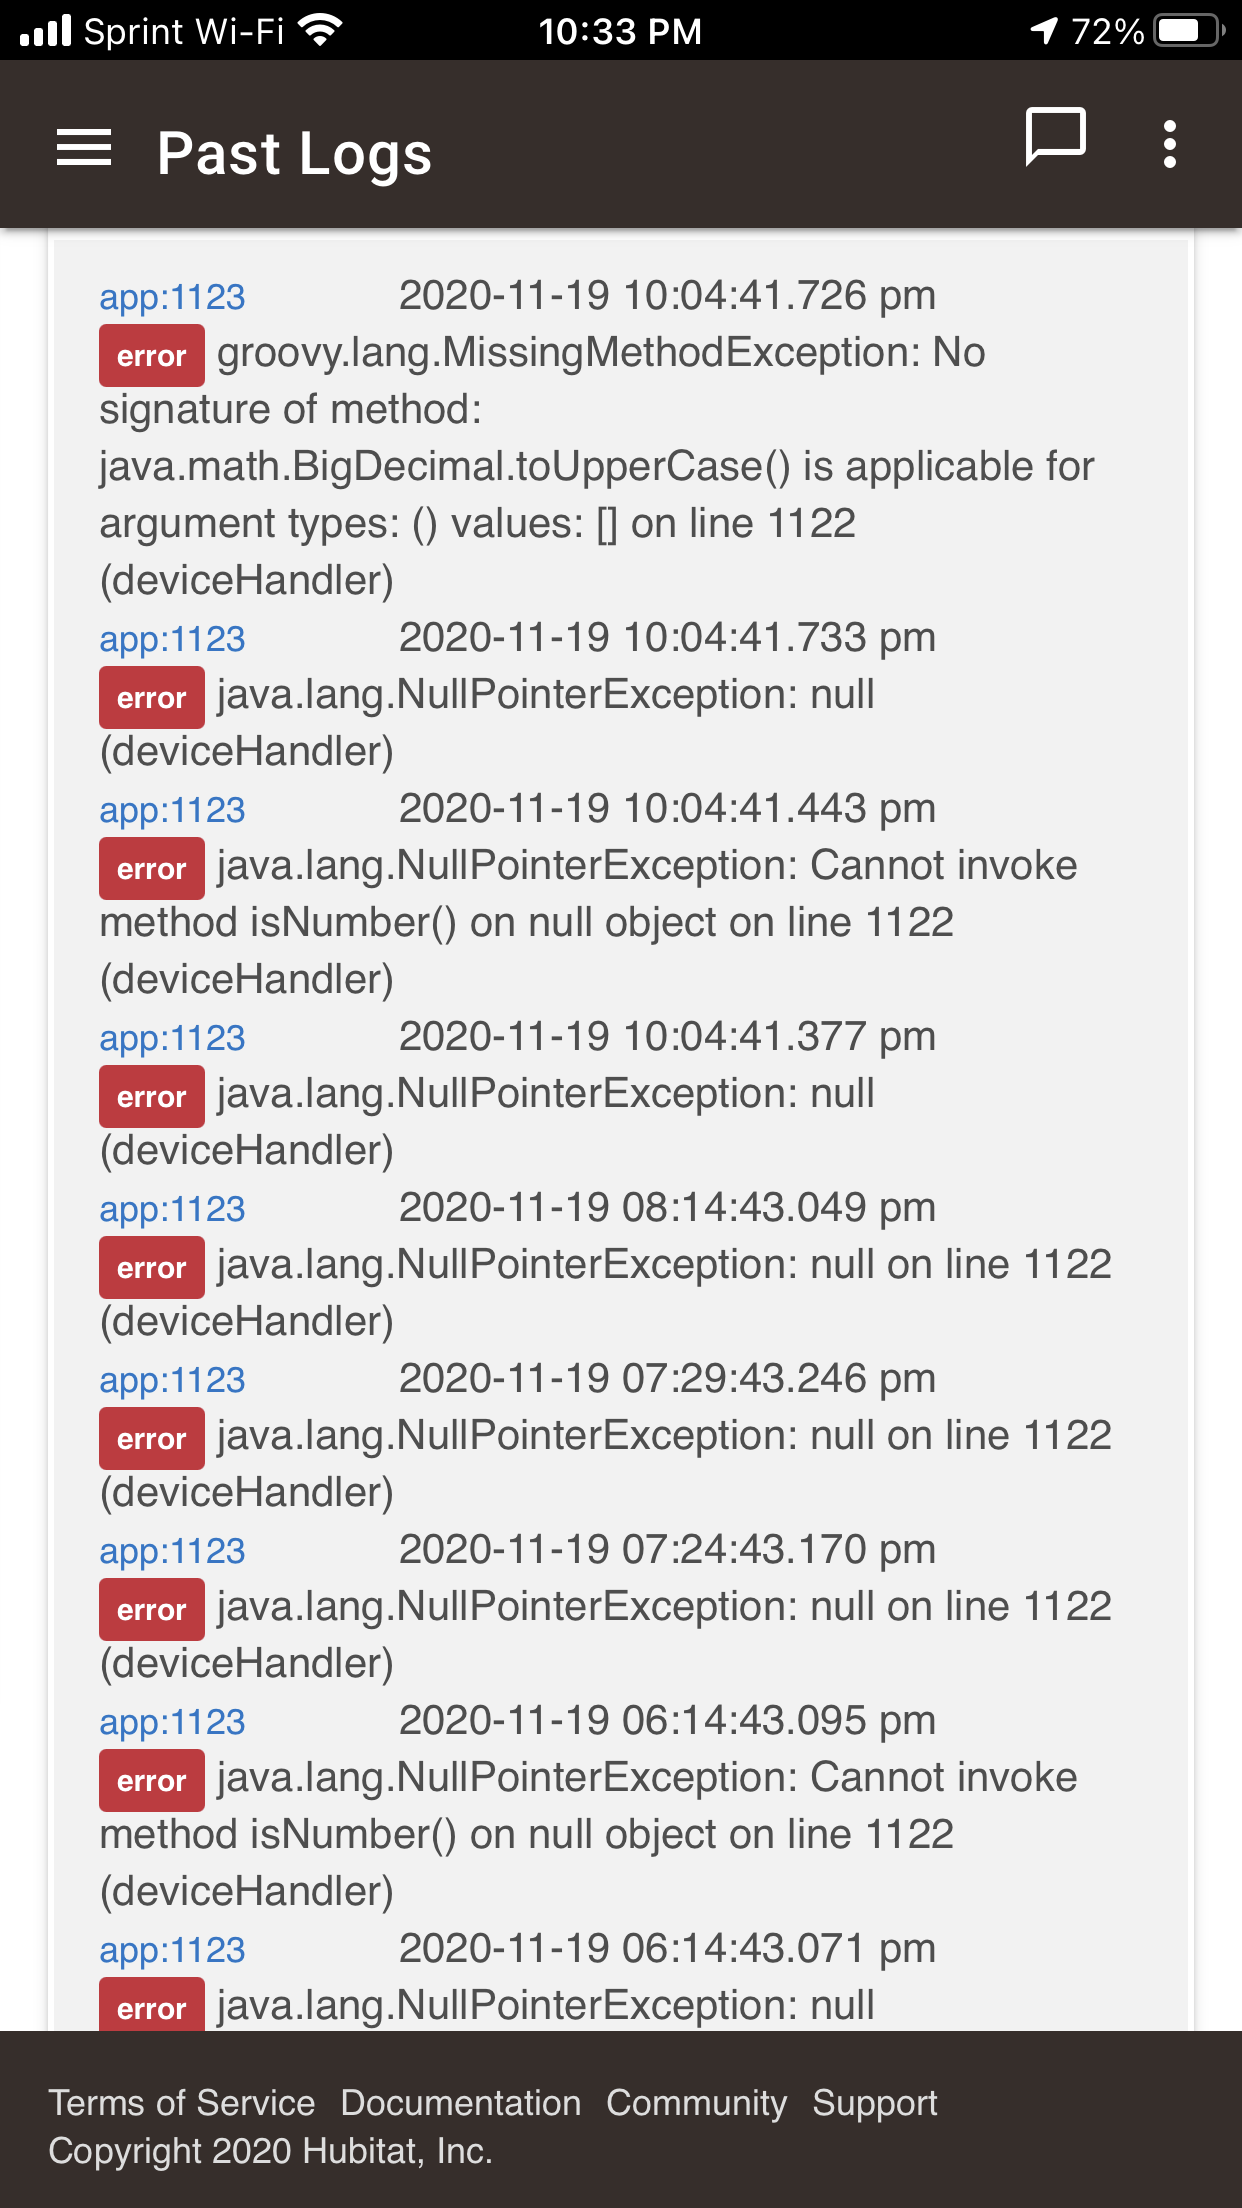
Task: Click error badge for MissingMethodException entry
Action: [152, 355]
